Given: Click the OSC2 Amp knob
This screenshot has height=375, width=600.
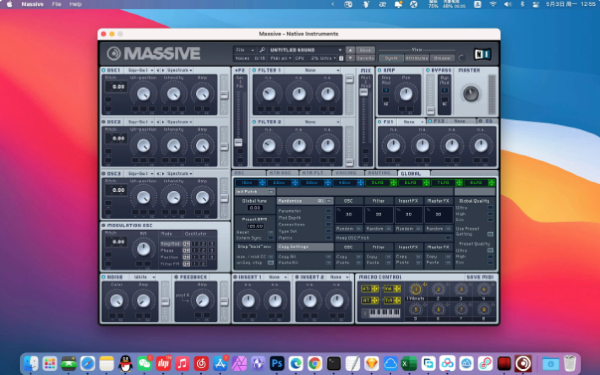Looking at the screenshot, I should pos(202,145).
